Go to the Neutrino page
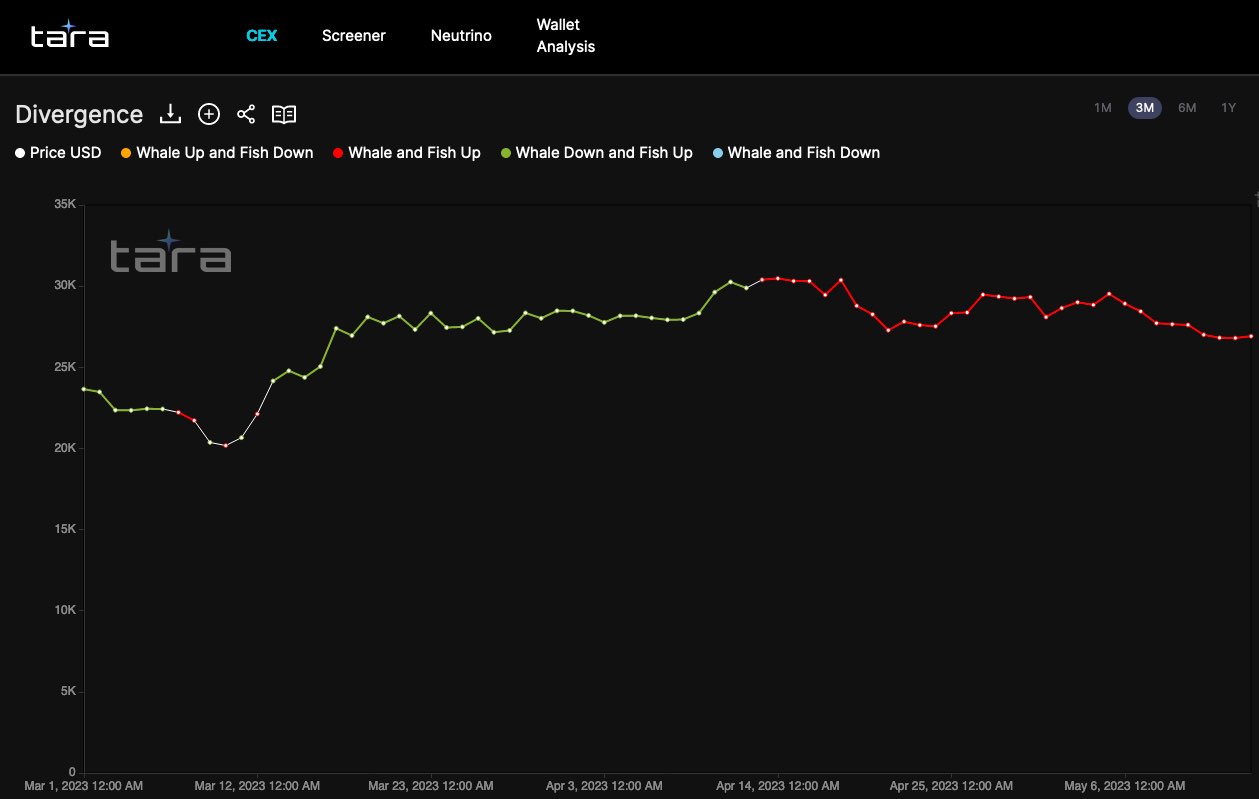 461,36
